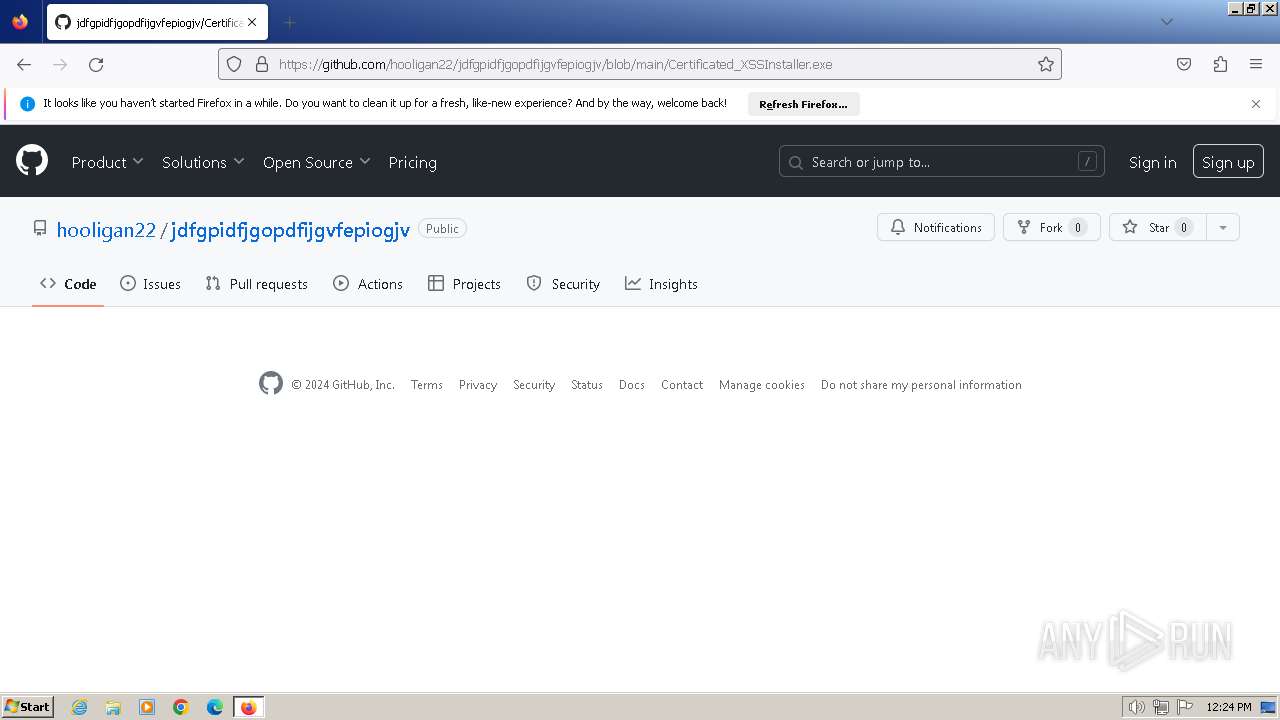Open the Windows Start menu

coord(27,706)
